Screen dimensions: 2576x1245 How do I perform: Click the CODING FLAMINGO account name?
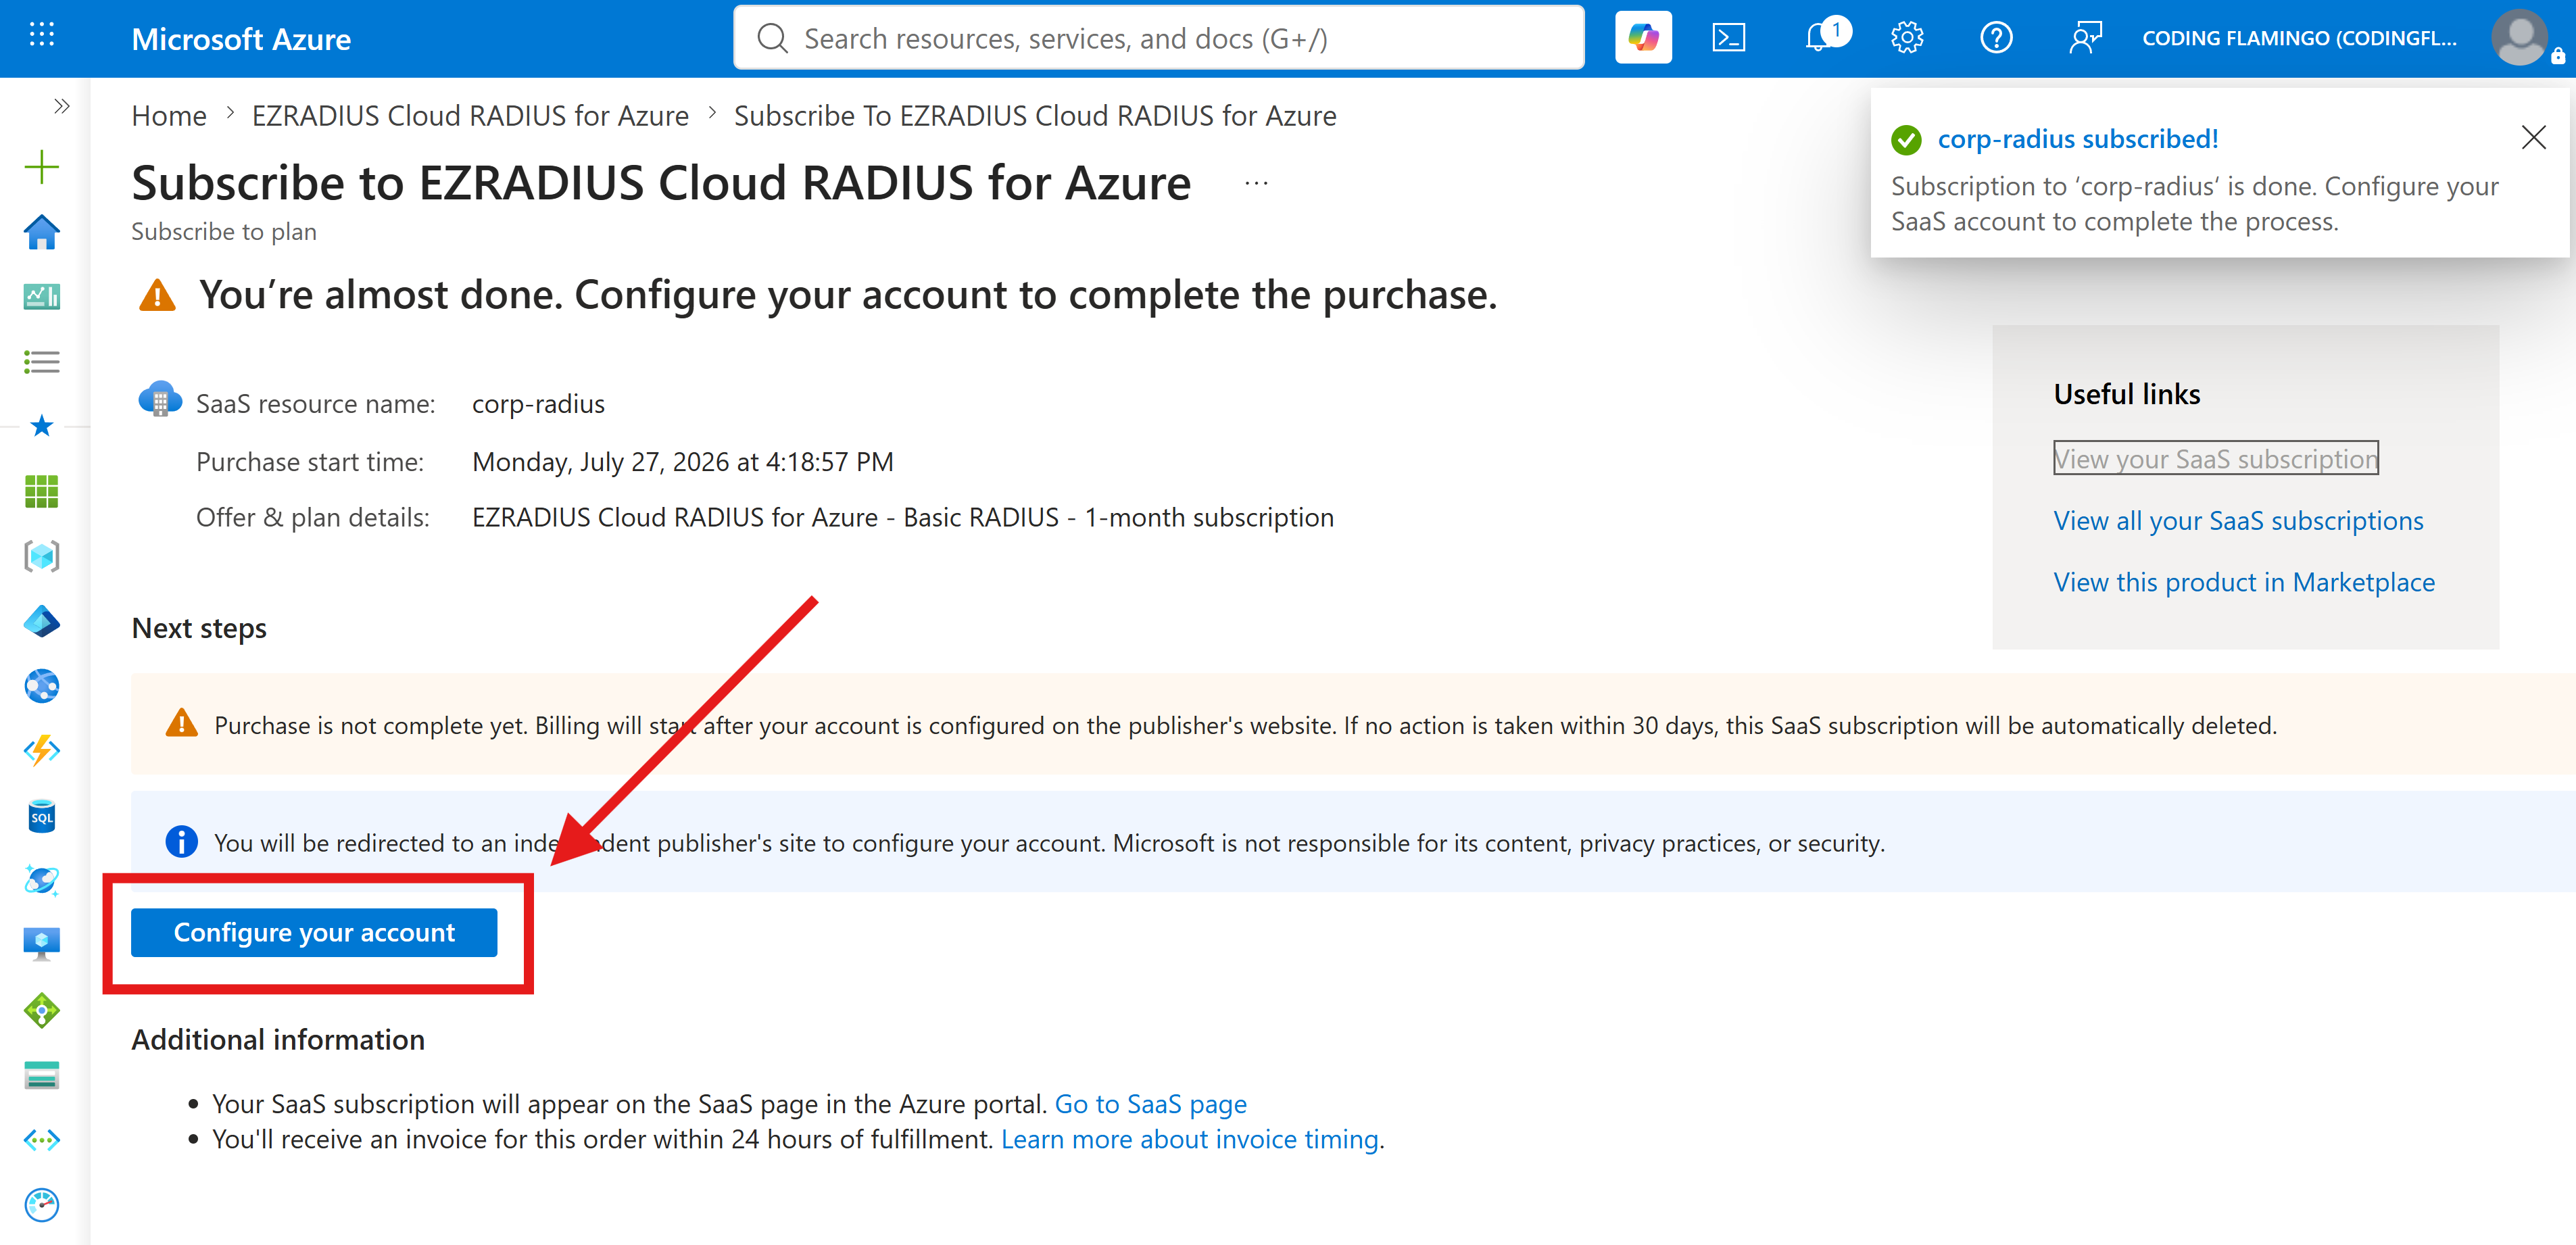click(x=2299, y=38)
